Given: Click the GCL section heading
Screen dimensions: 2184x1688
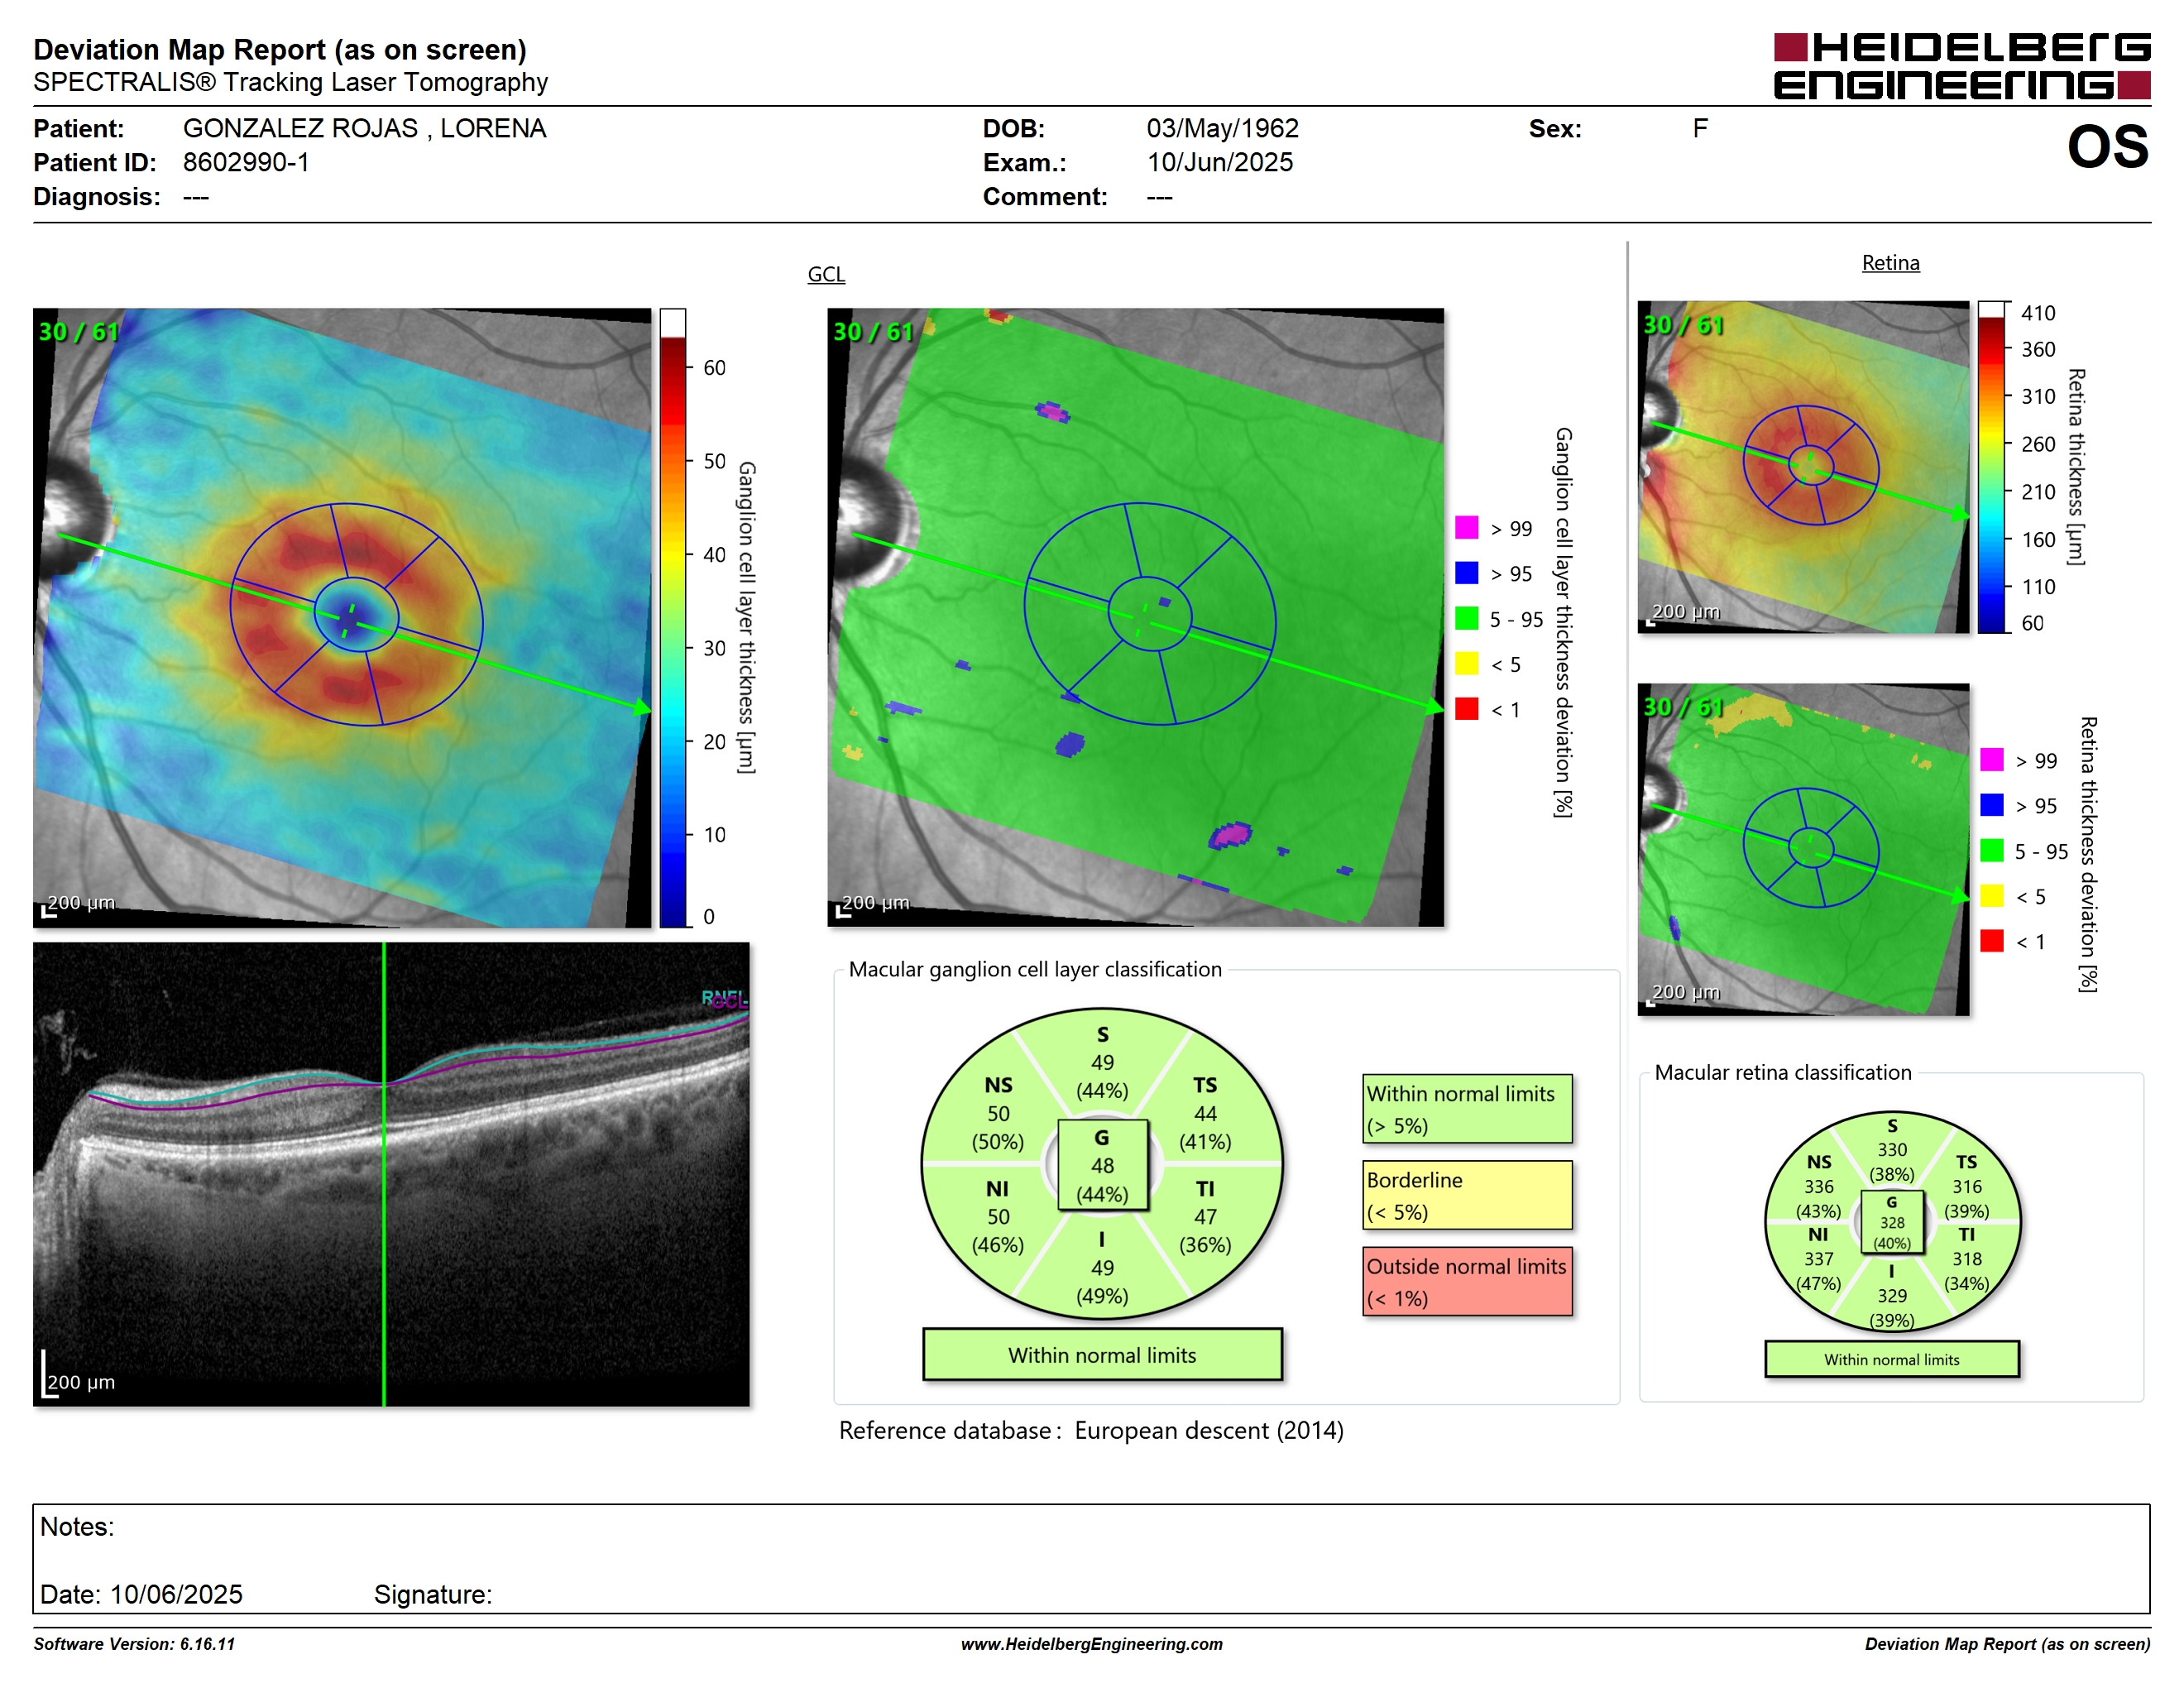Looking at the screenshot, I should [826, 274].
